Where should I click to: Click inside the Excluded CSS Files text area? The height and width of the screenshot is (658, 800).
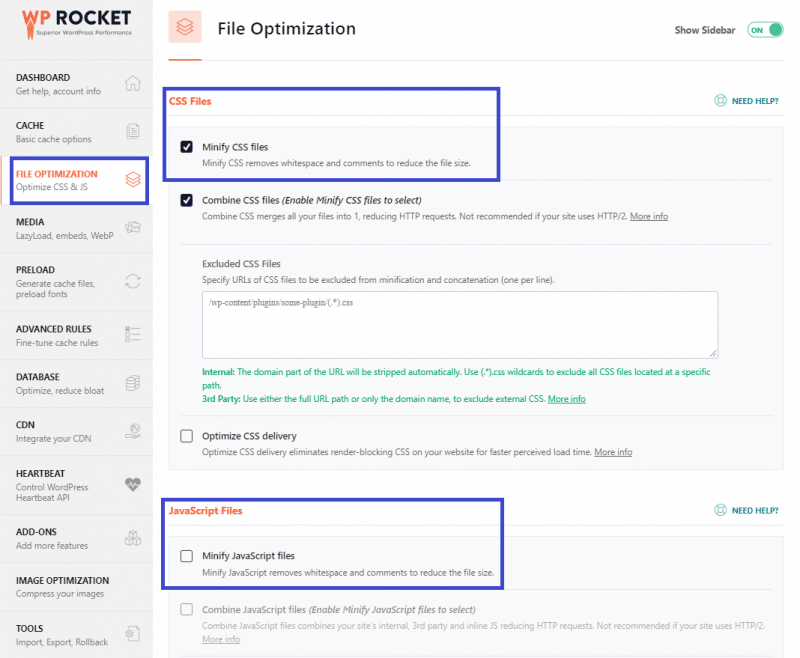click(x=459, y=325)
